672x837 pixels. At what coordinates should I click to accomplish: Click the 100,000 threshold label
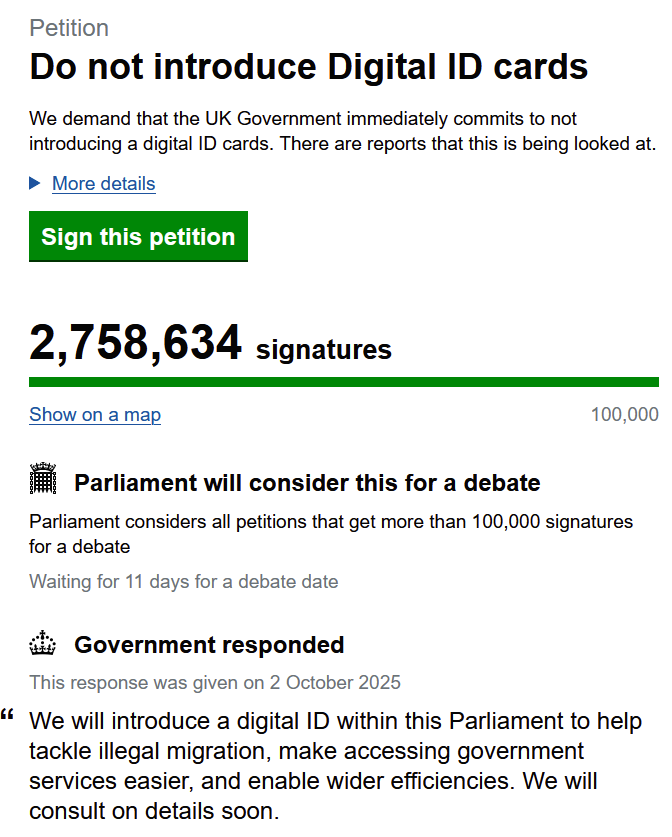624,414
